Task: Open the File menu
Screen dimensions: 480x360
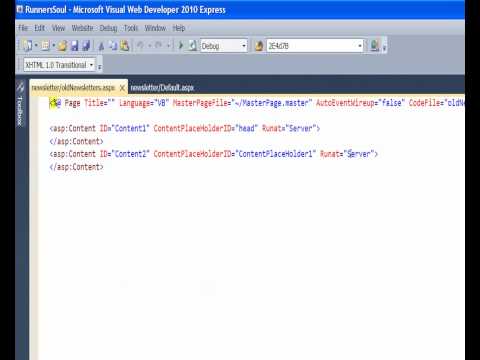Action: (x=23, y=28)
